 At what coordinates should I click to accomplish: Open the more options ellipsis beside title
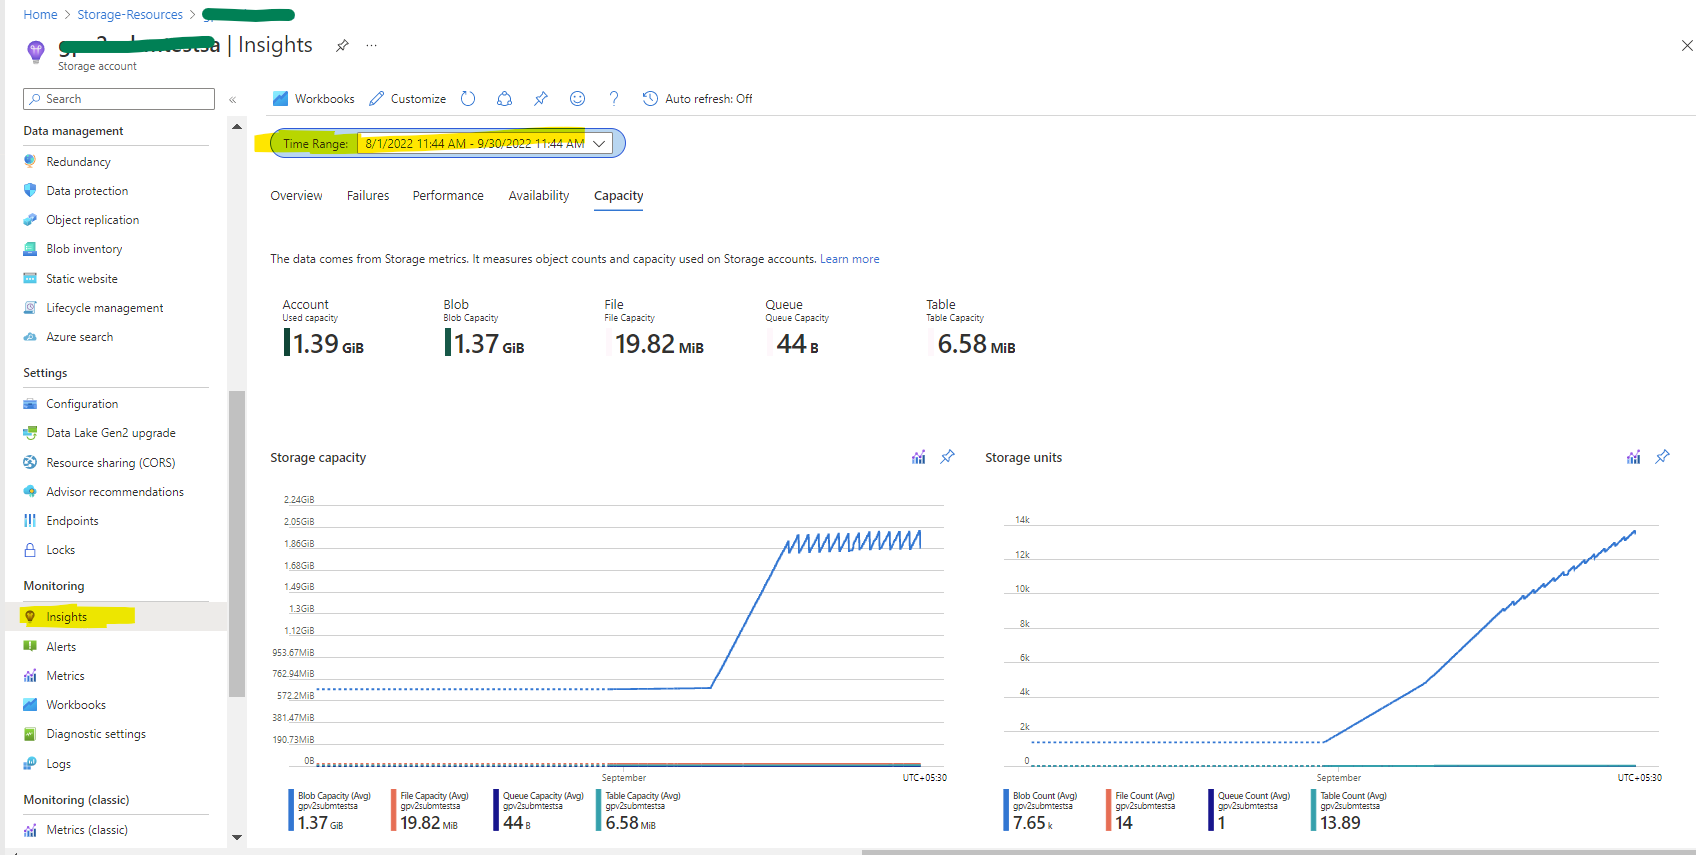tap(372, 46)
